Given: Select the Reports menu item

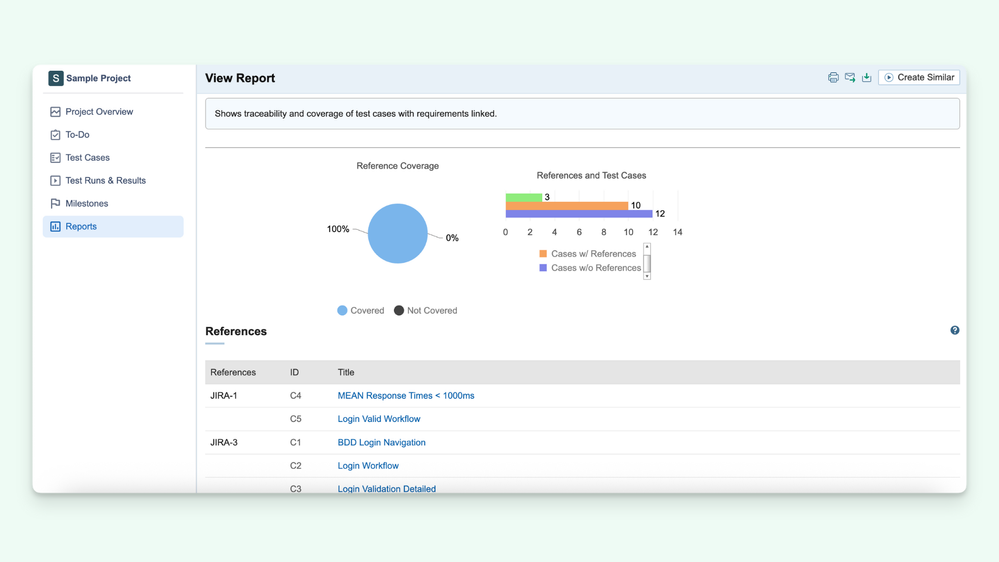Looking at the screenshot, I should point(113,227).
